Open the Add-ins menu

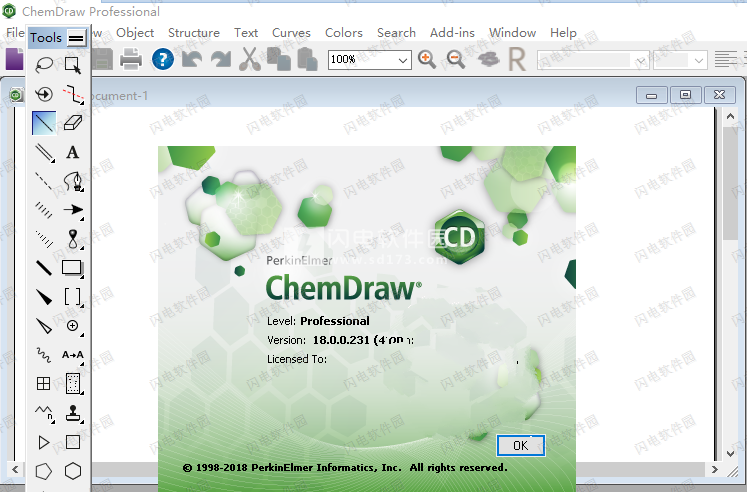point(452,32)
